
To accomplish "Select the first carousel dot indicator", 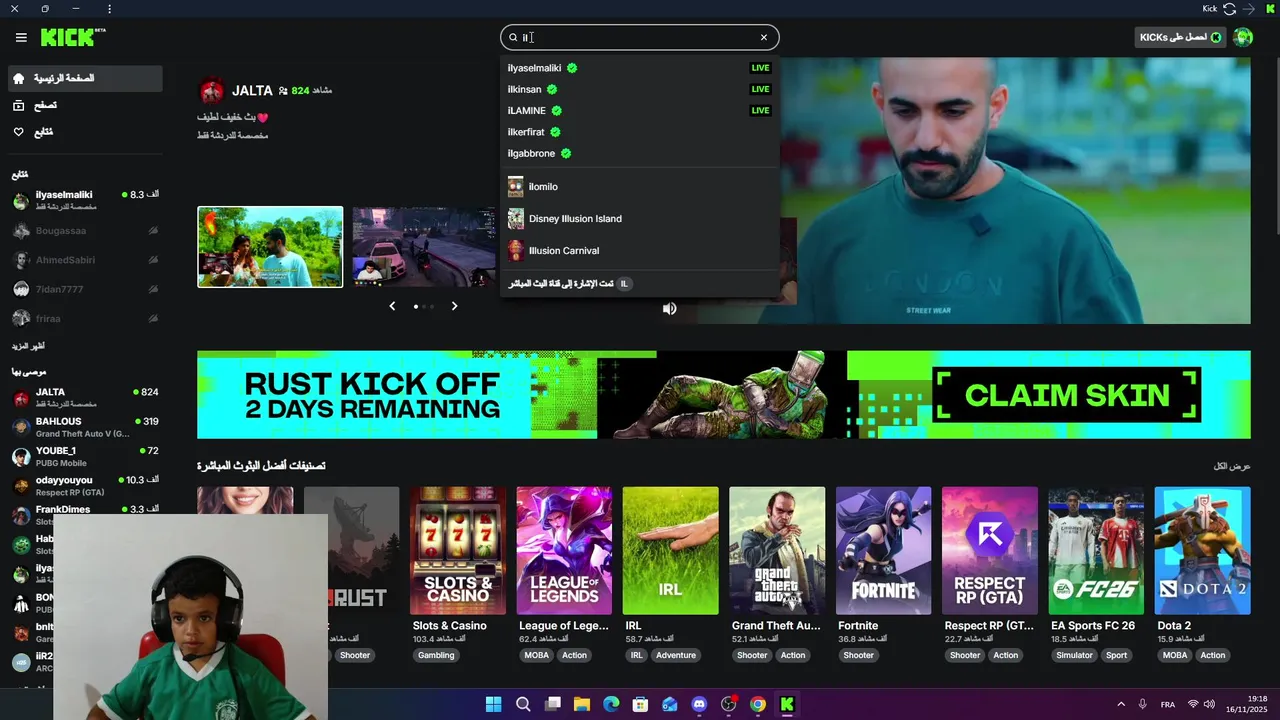I will (x=415, y=306).
